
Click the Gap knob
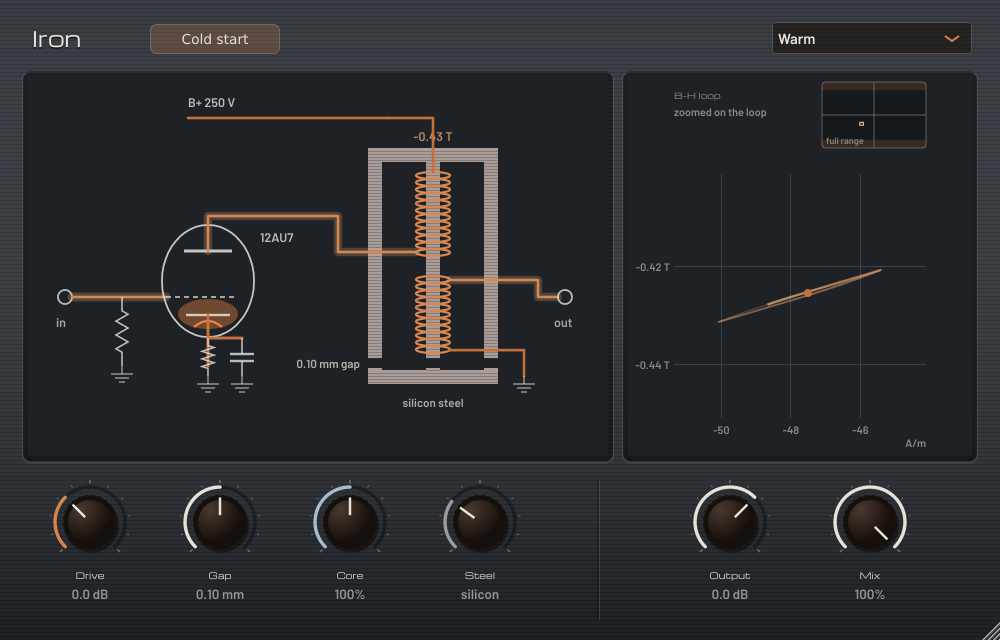point(220,521)
